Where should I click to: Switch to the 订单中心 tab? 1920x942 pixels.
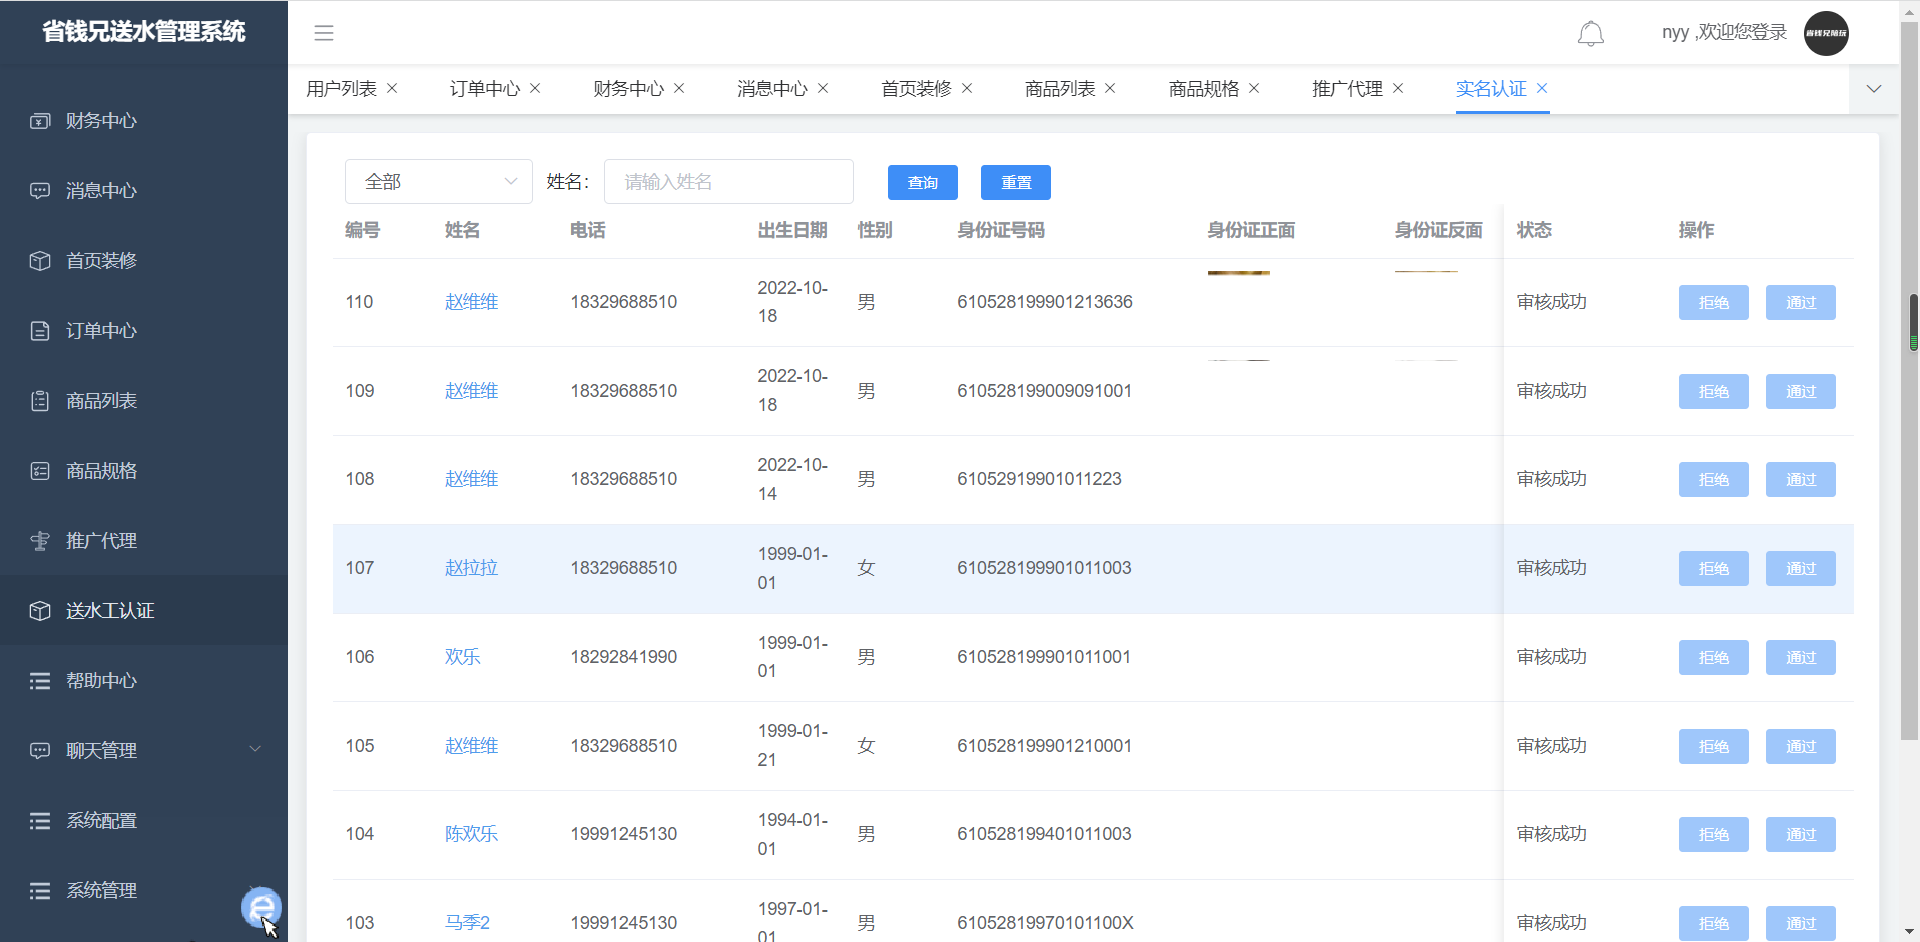484,89
